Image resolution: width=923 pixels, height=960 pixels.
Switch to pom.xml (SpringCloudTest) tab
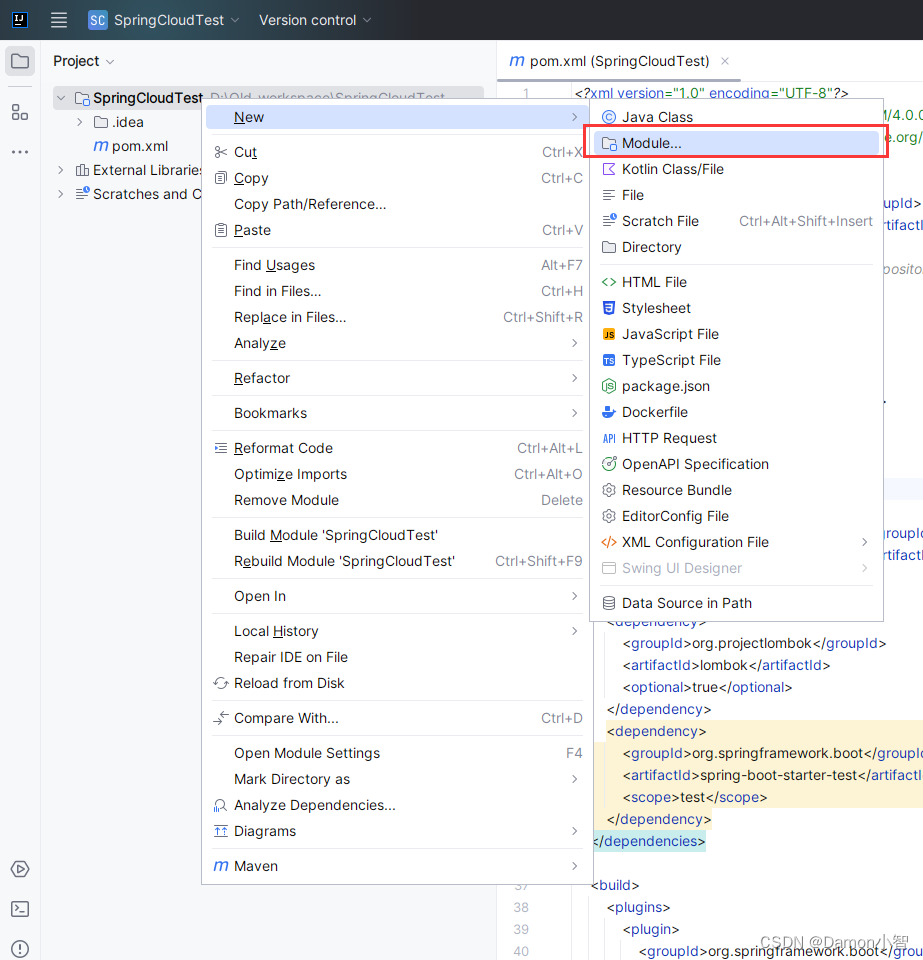point(619,61)
